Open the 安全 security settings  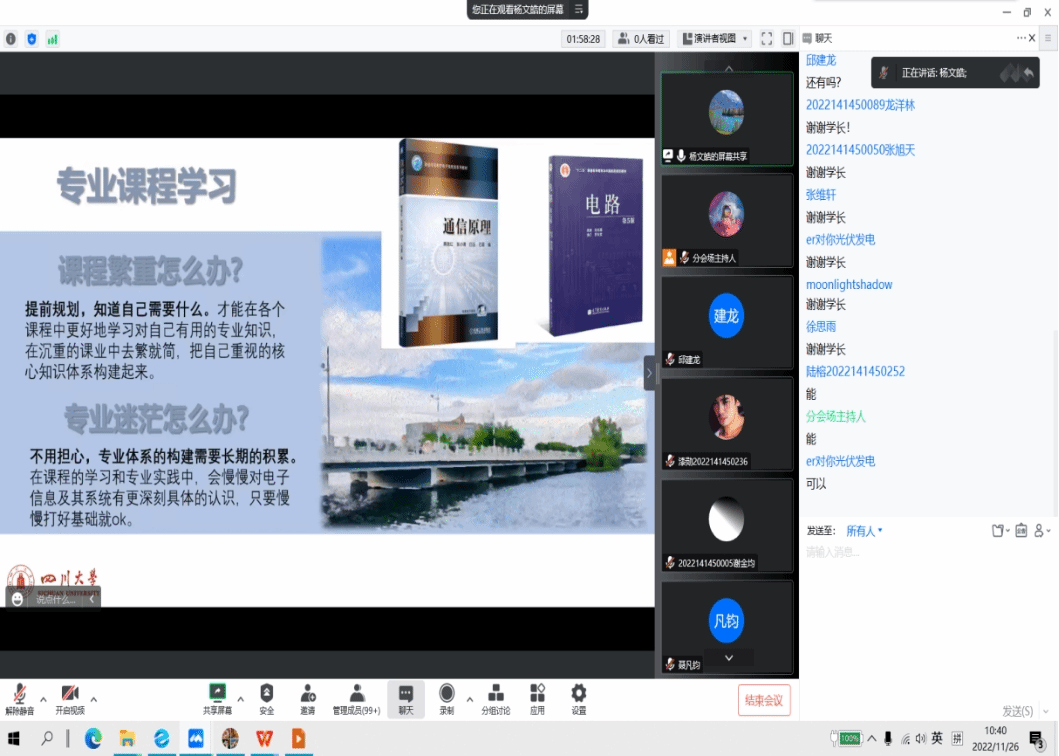[x=266, y=697]
